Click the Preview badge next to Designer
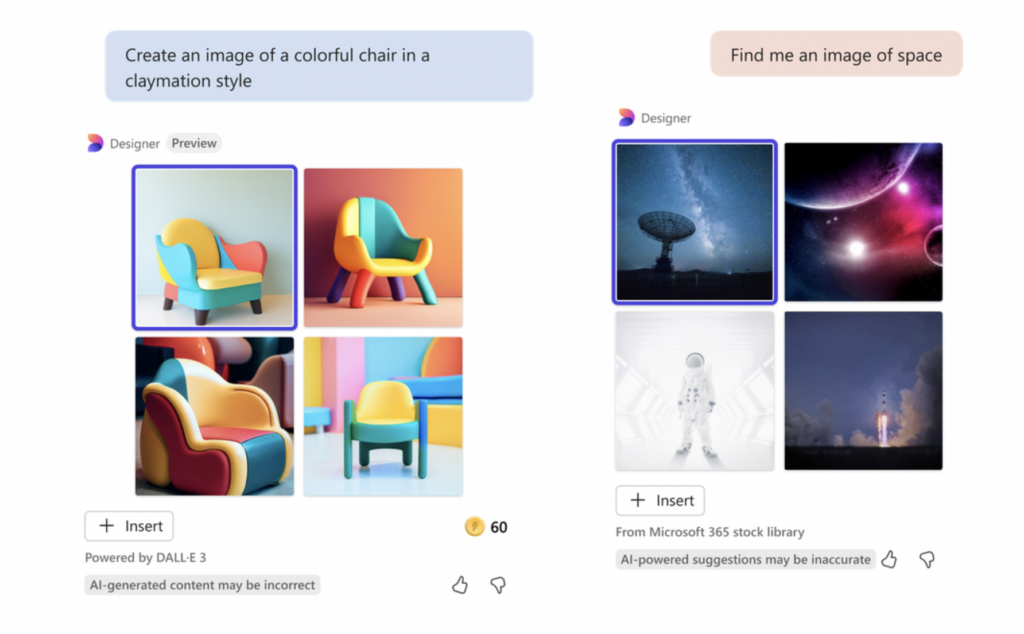Screen dimensions: 1024x634 point(194,143)
